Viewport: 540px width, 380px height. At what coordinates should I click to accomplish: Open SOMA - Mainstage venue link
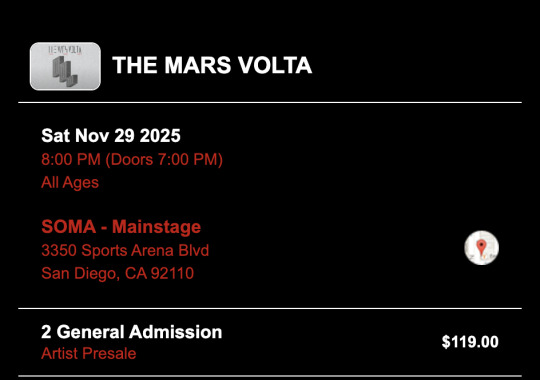121,227
